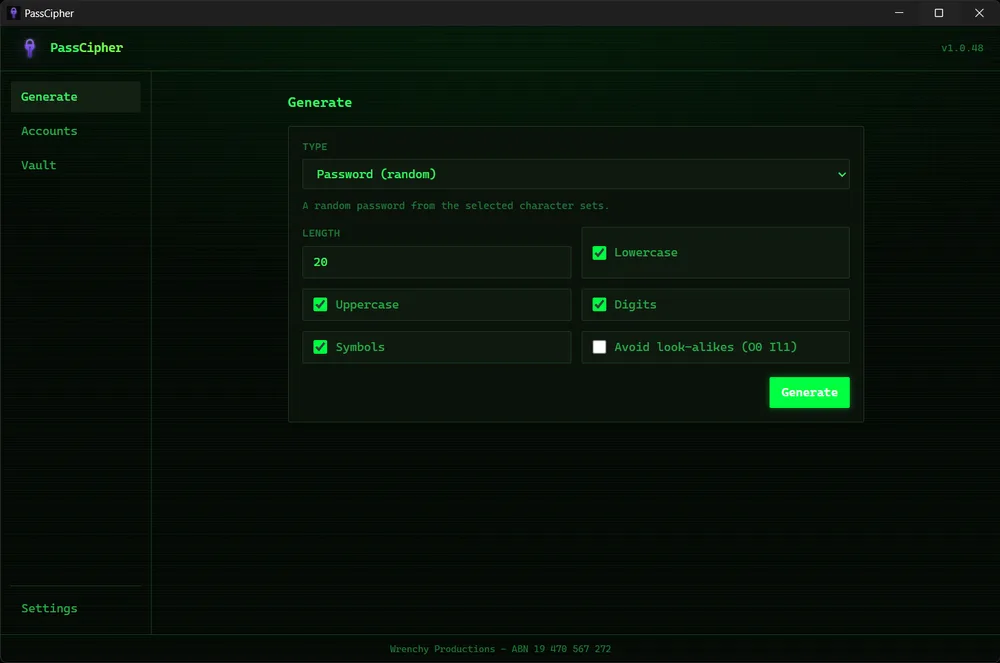Minimize the PassCipher window

point(899,13)
